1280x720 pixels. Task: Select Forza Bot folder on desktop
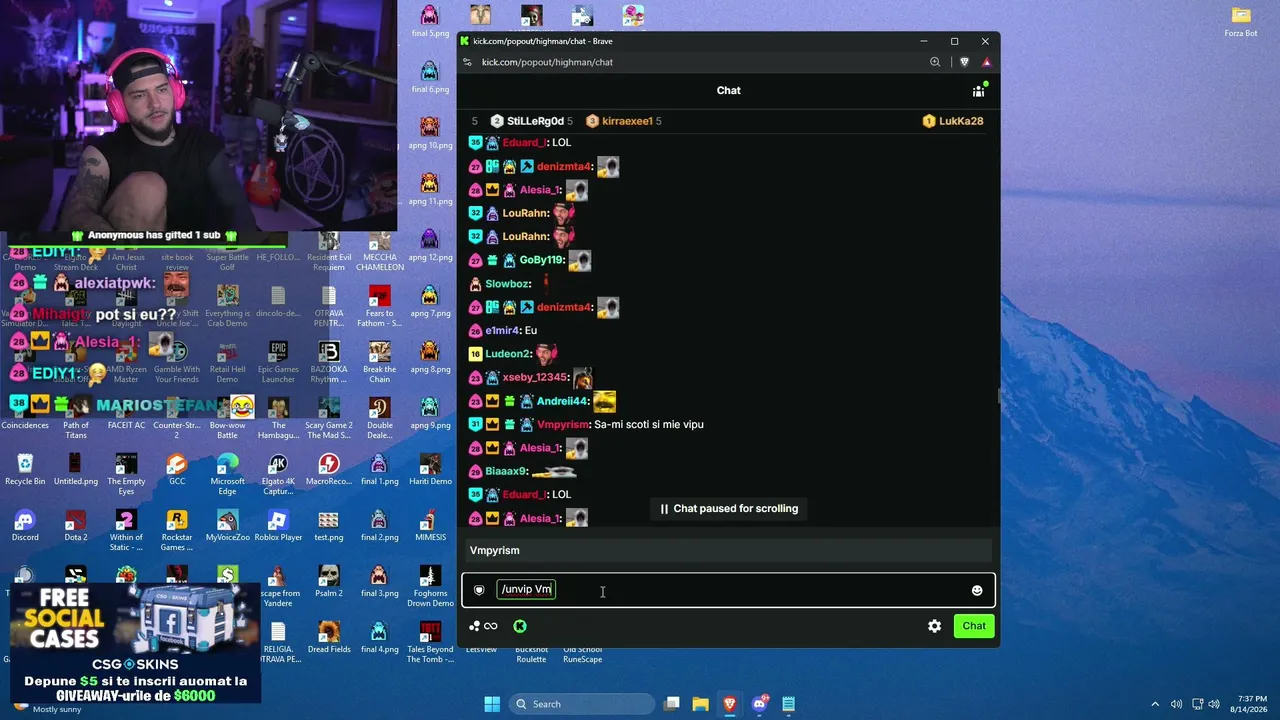pyautogui.click(x=1241, y=21)
